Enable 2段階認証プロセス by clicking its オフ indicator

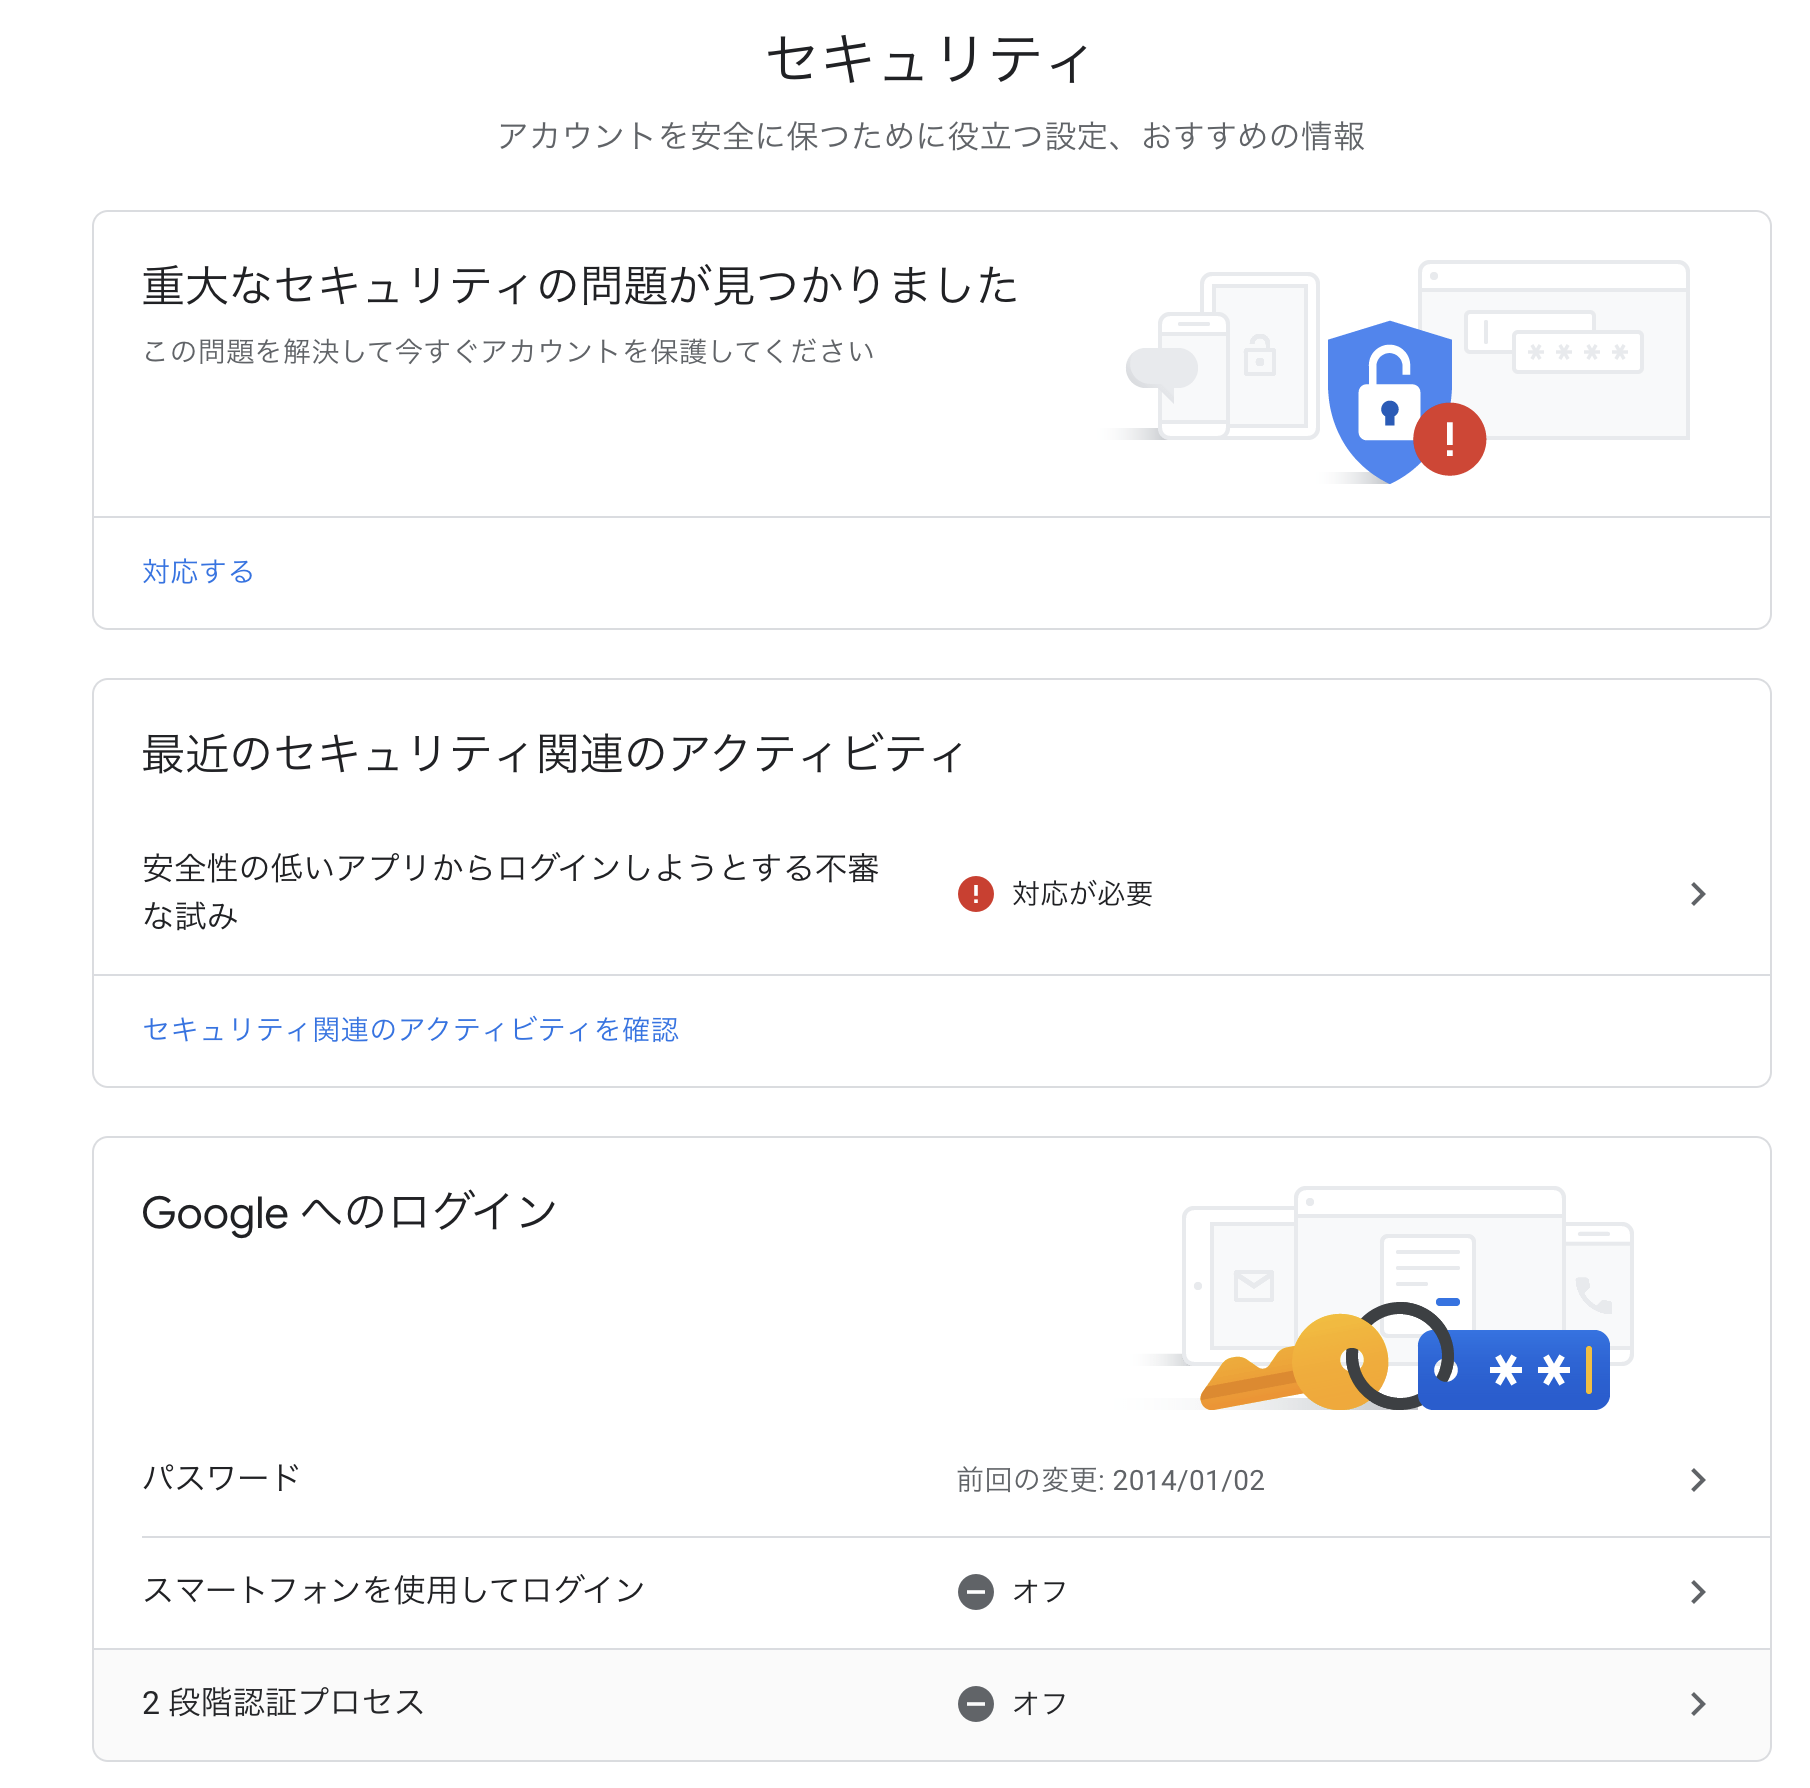click(977, 1704)
